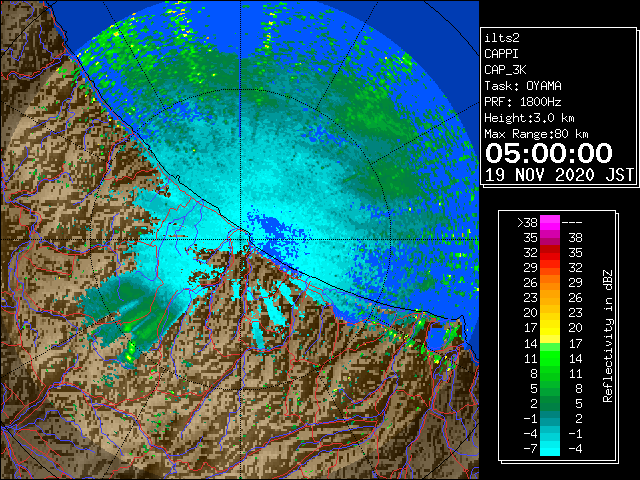
Task: Click the 'Max Range:80 km' line
Action: 536,134
